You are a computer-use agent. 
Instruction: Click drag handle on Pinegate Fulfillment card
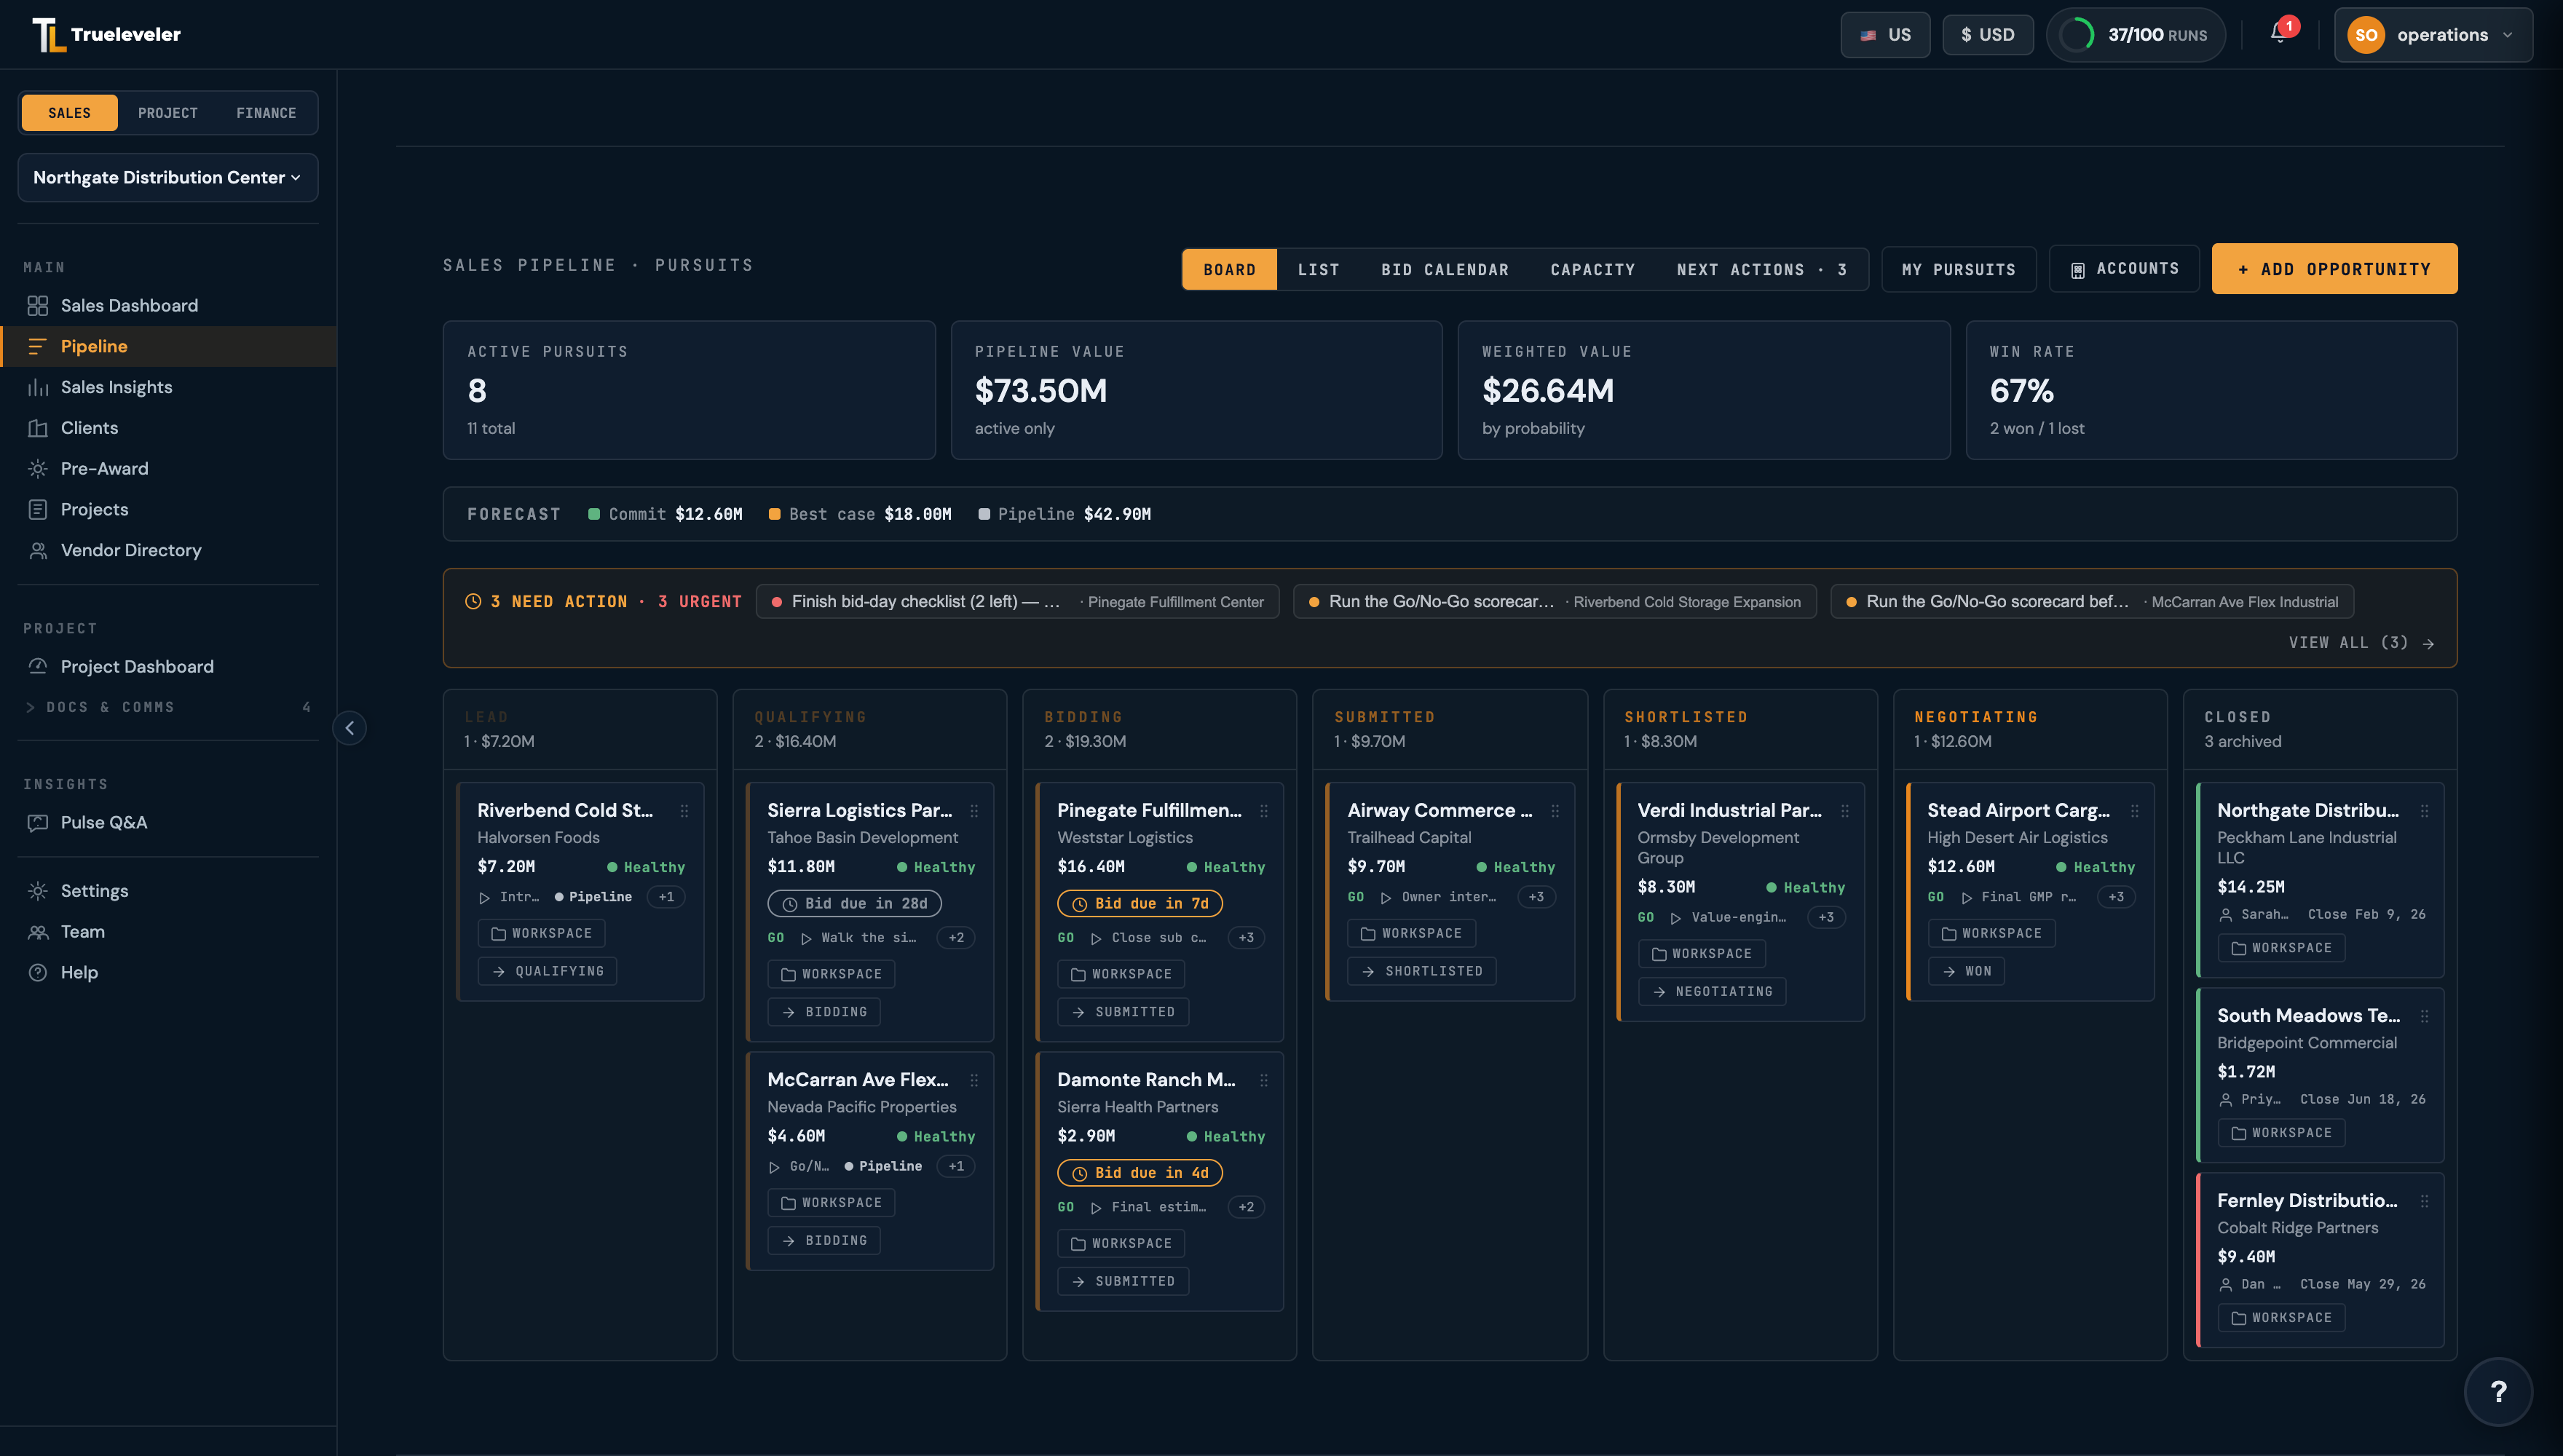pos(1264,811)
